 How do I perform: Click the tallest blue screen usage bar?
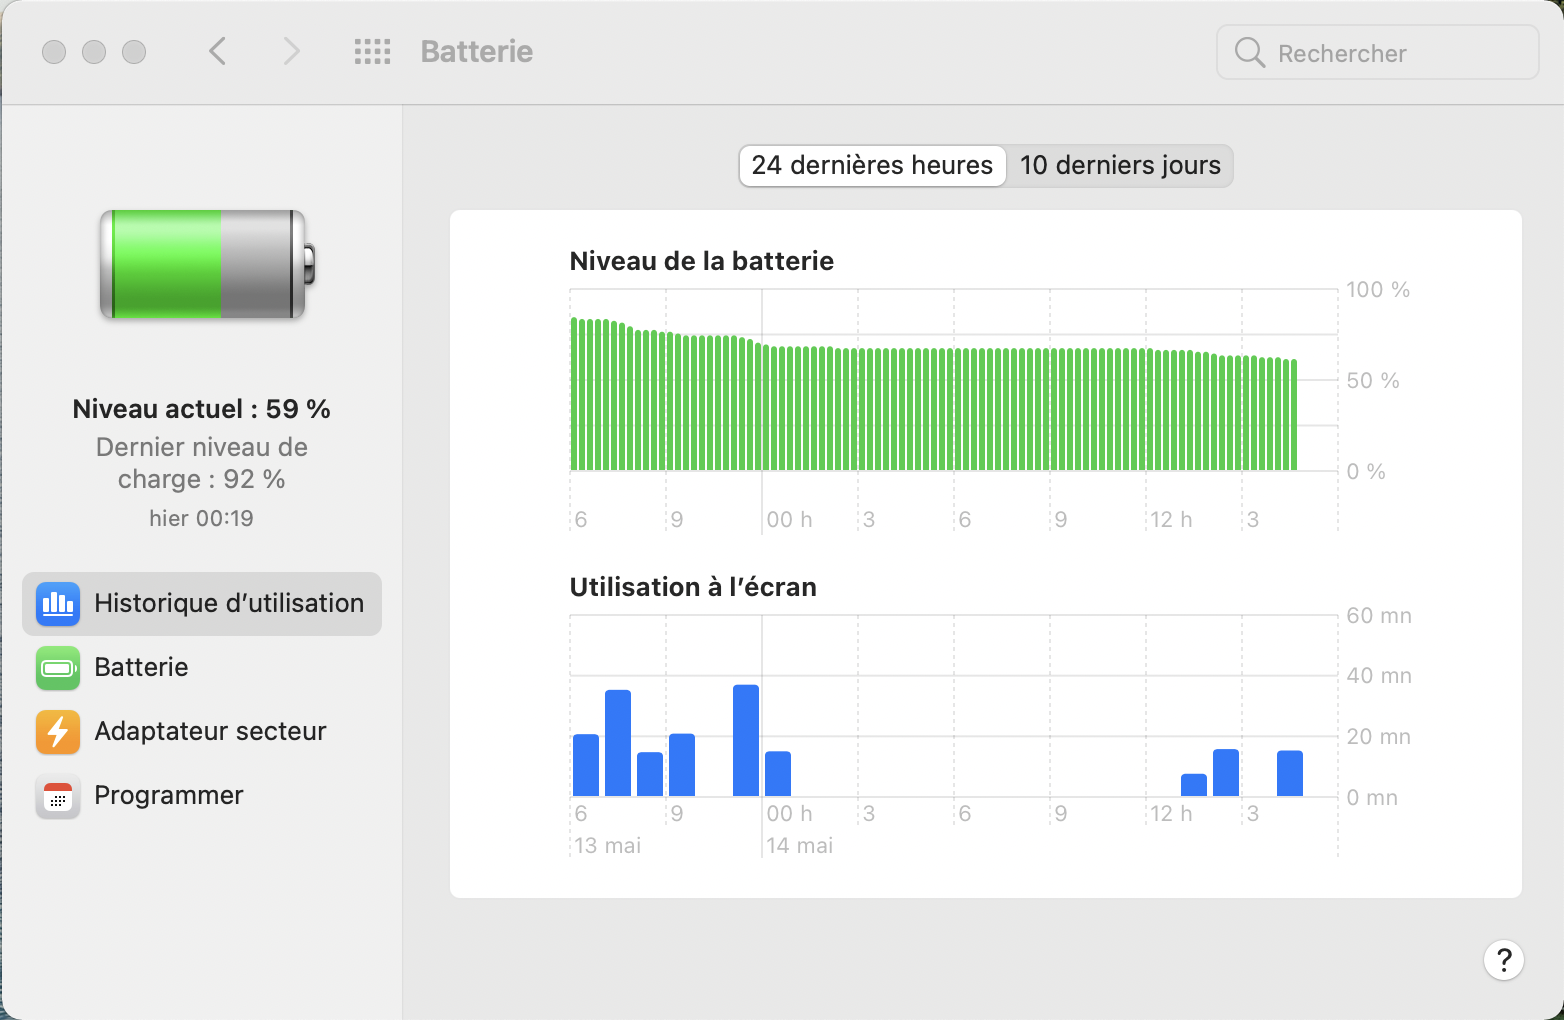[746, 740]
